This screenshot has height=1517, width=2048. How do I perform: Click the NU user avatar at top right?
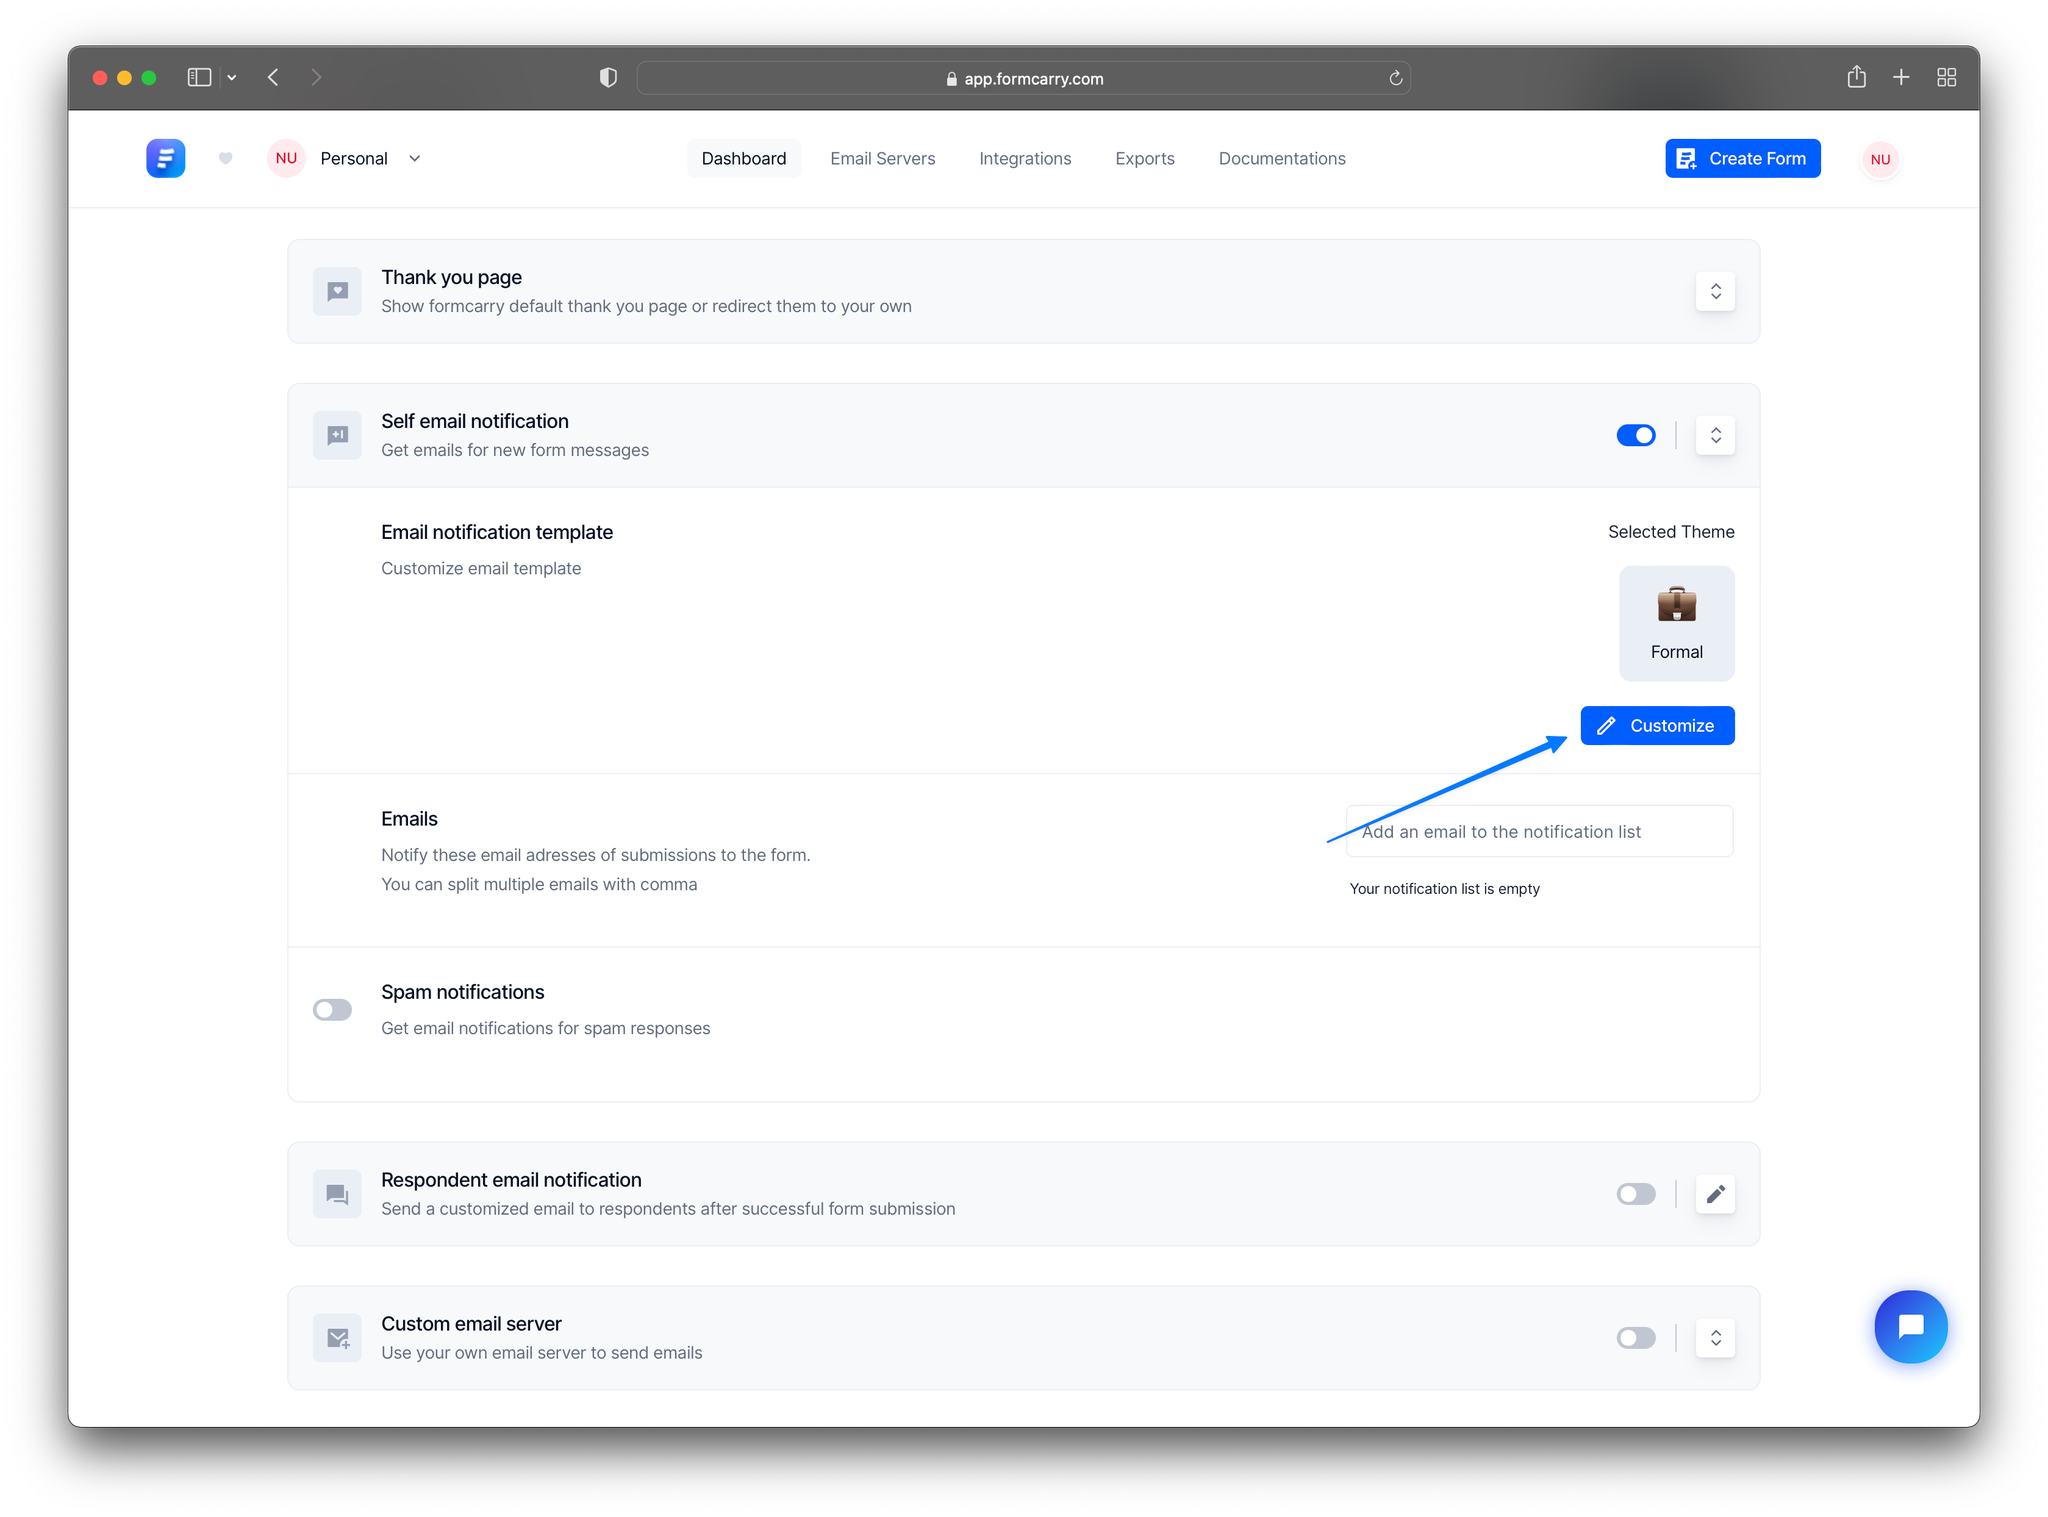click(1880, 159)
